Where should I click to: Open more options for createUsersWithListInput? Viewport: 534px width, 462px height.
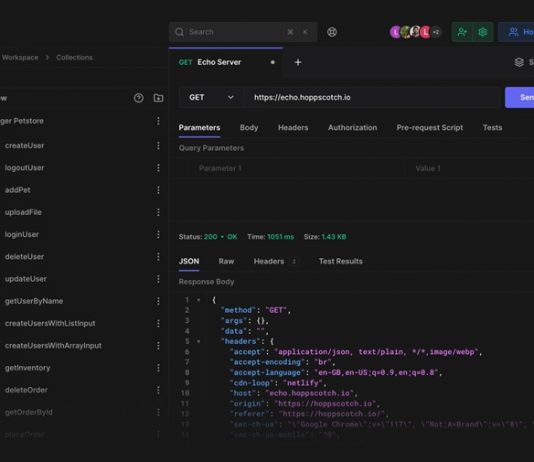click(158, 323)
